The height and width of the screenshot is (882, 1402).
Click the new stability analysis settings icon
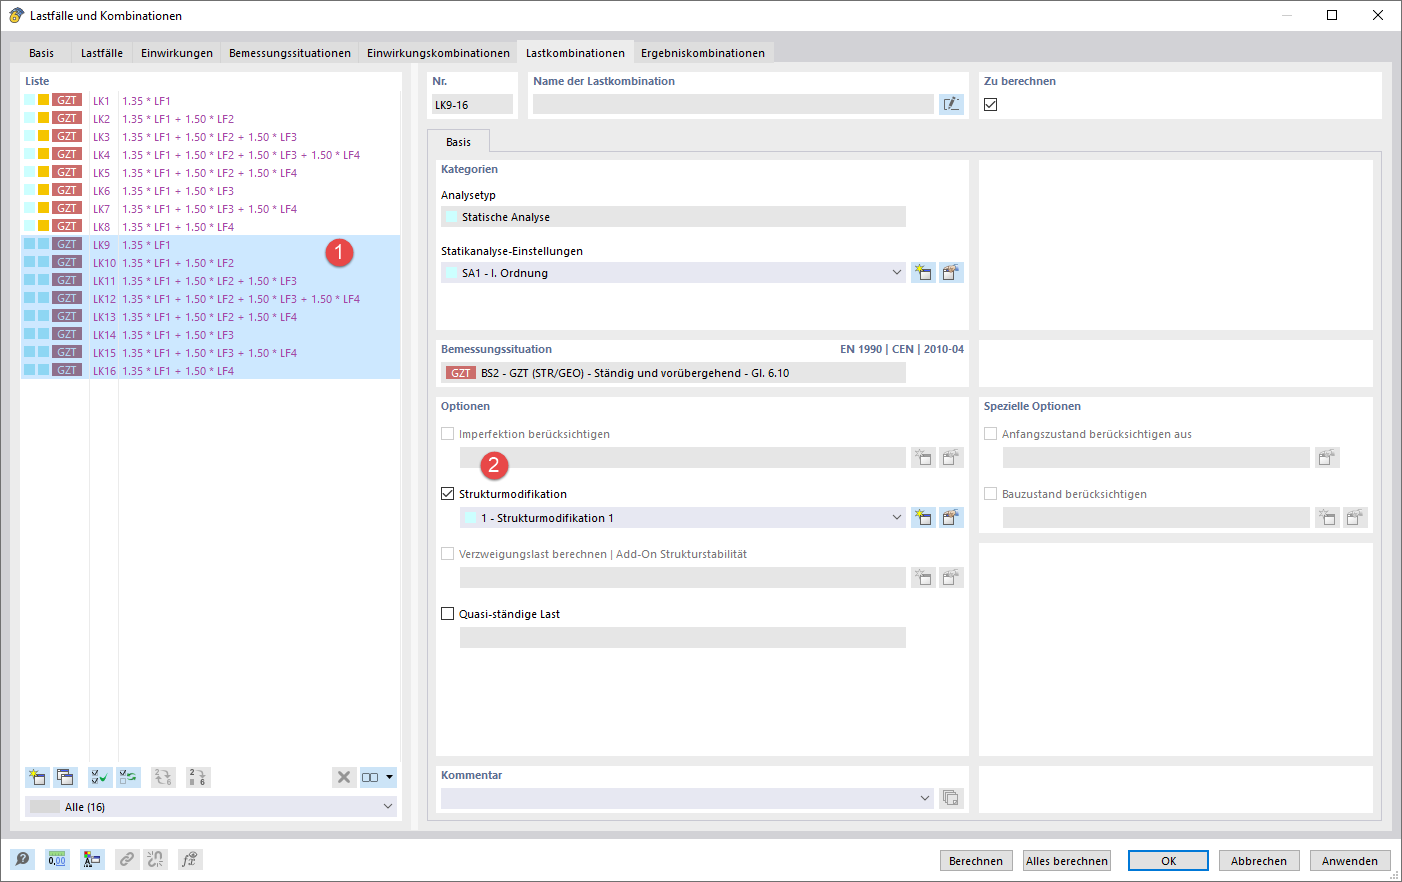[923, 577]
